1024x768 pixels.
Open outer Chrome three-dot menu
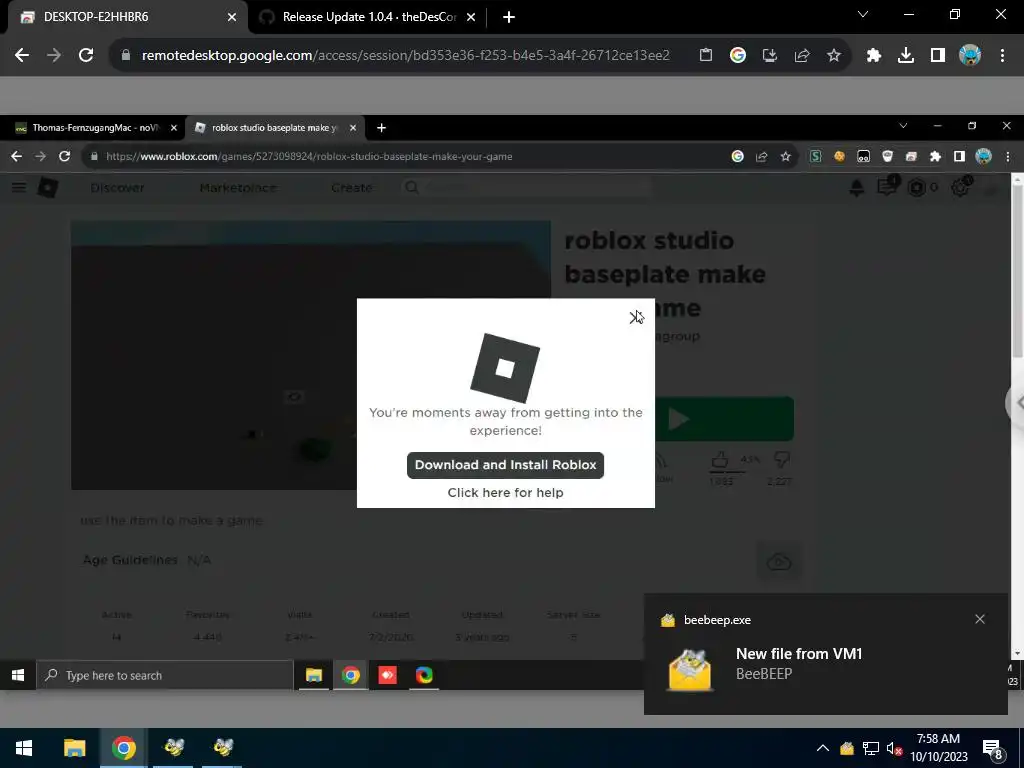click(x=1002, y=56)
